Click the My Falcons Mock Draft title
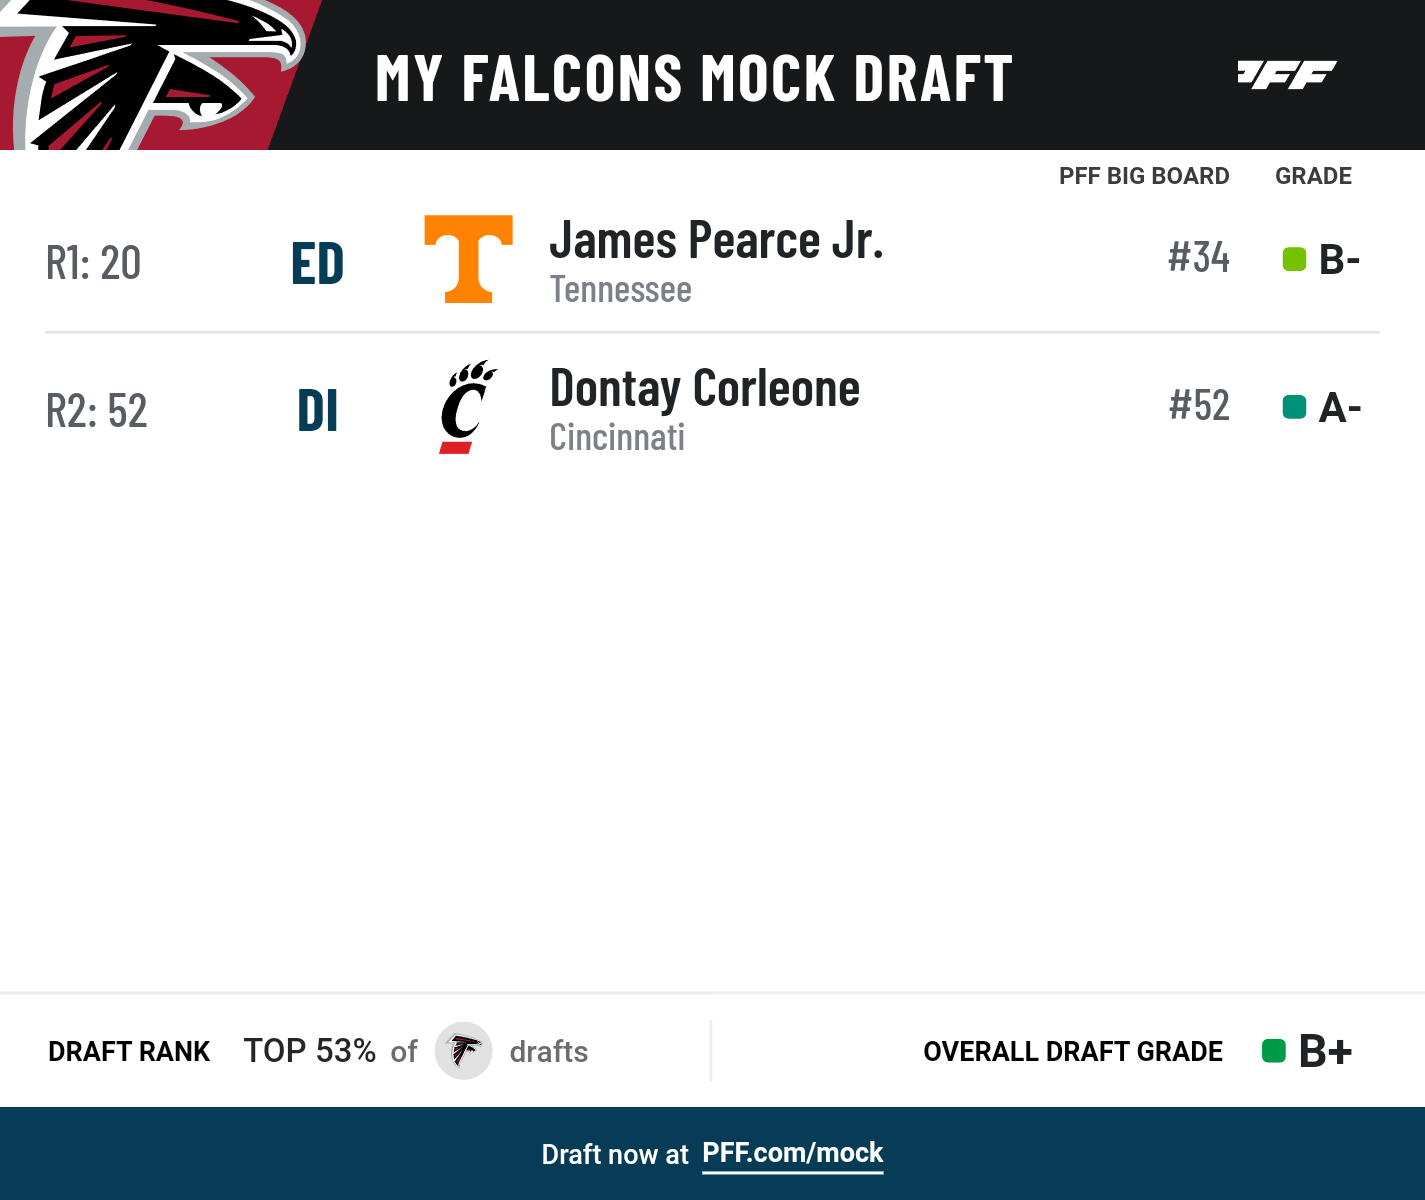 694,79
